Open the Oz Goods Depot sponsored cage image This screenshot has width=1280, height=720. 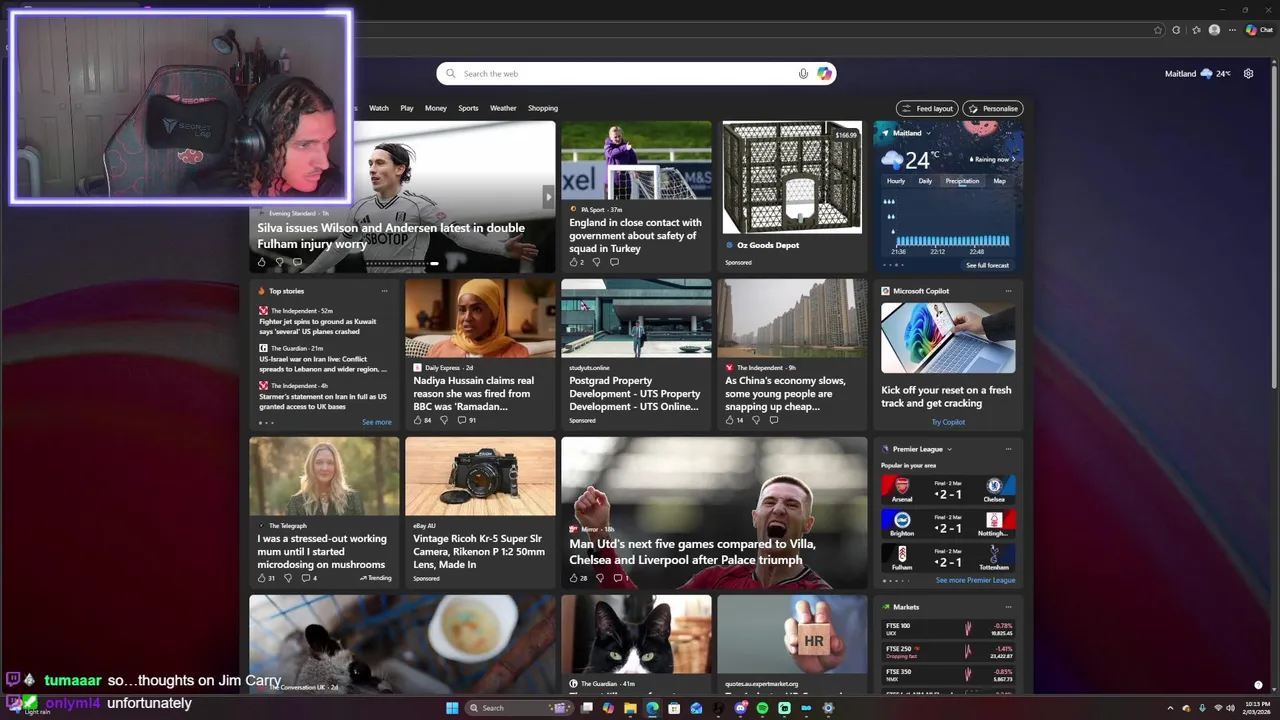(x=792, y=178)
